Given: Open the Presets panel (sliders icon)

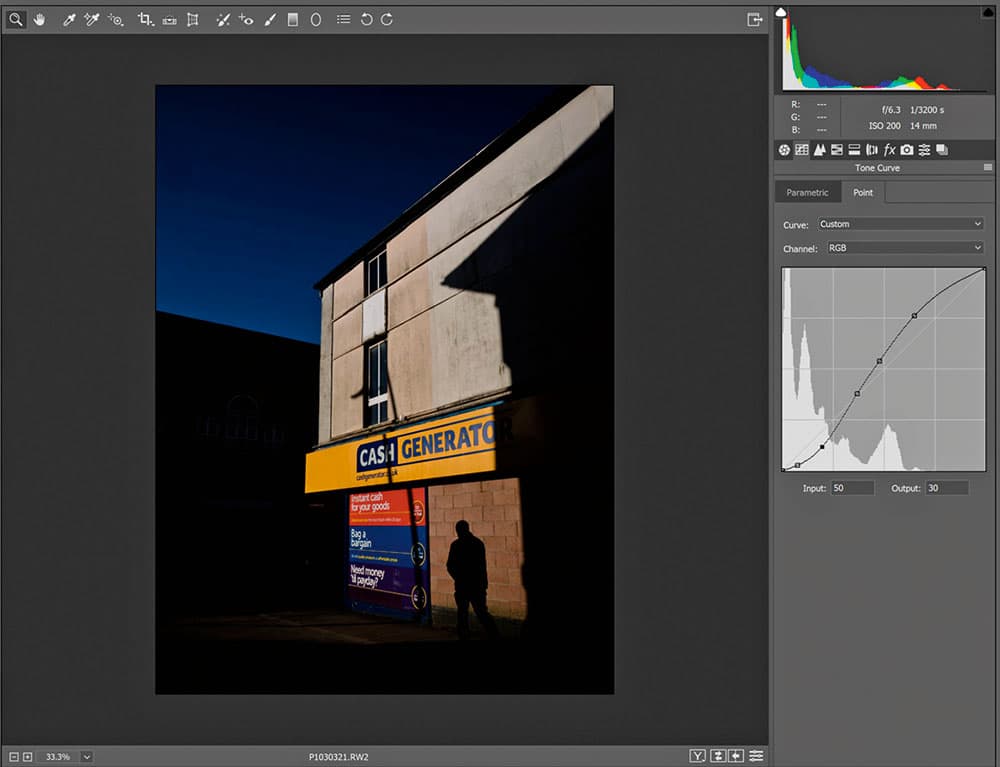Looking at the screenshot, I should pos(924,150).
